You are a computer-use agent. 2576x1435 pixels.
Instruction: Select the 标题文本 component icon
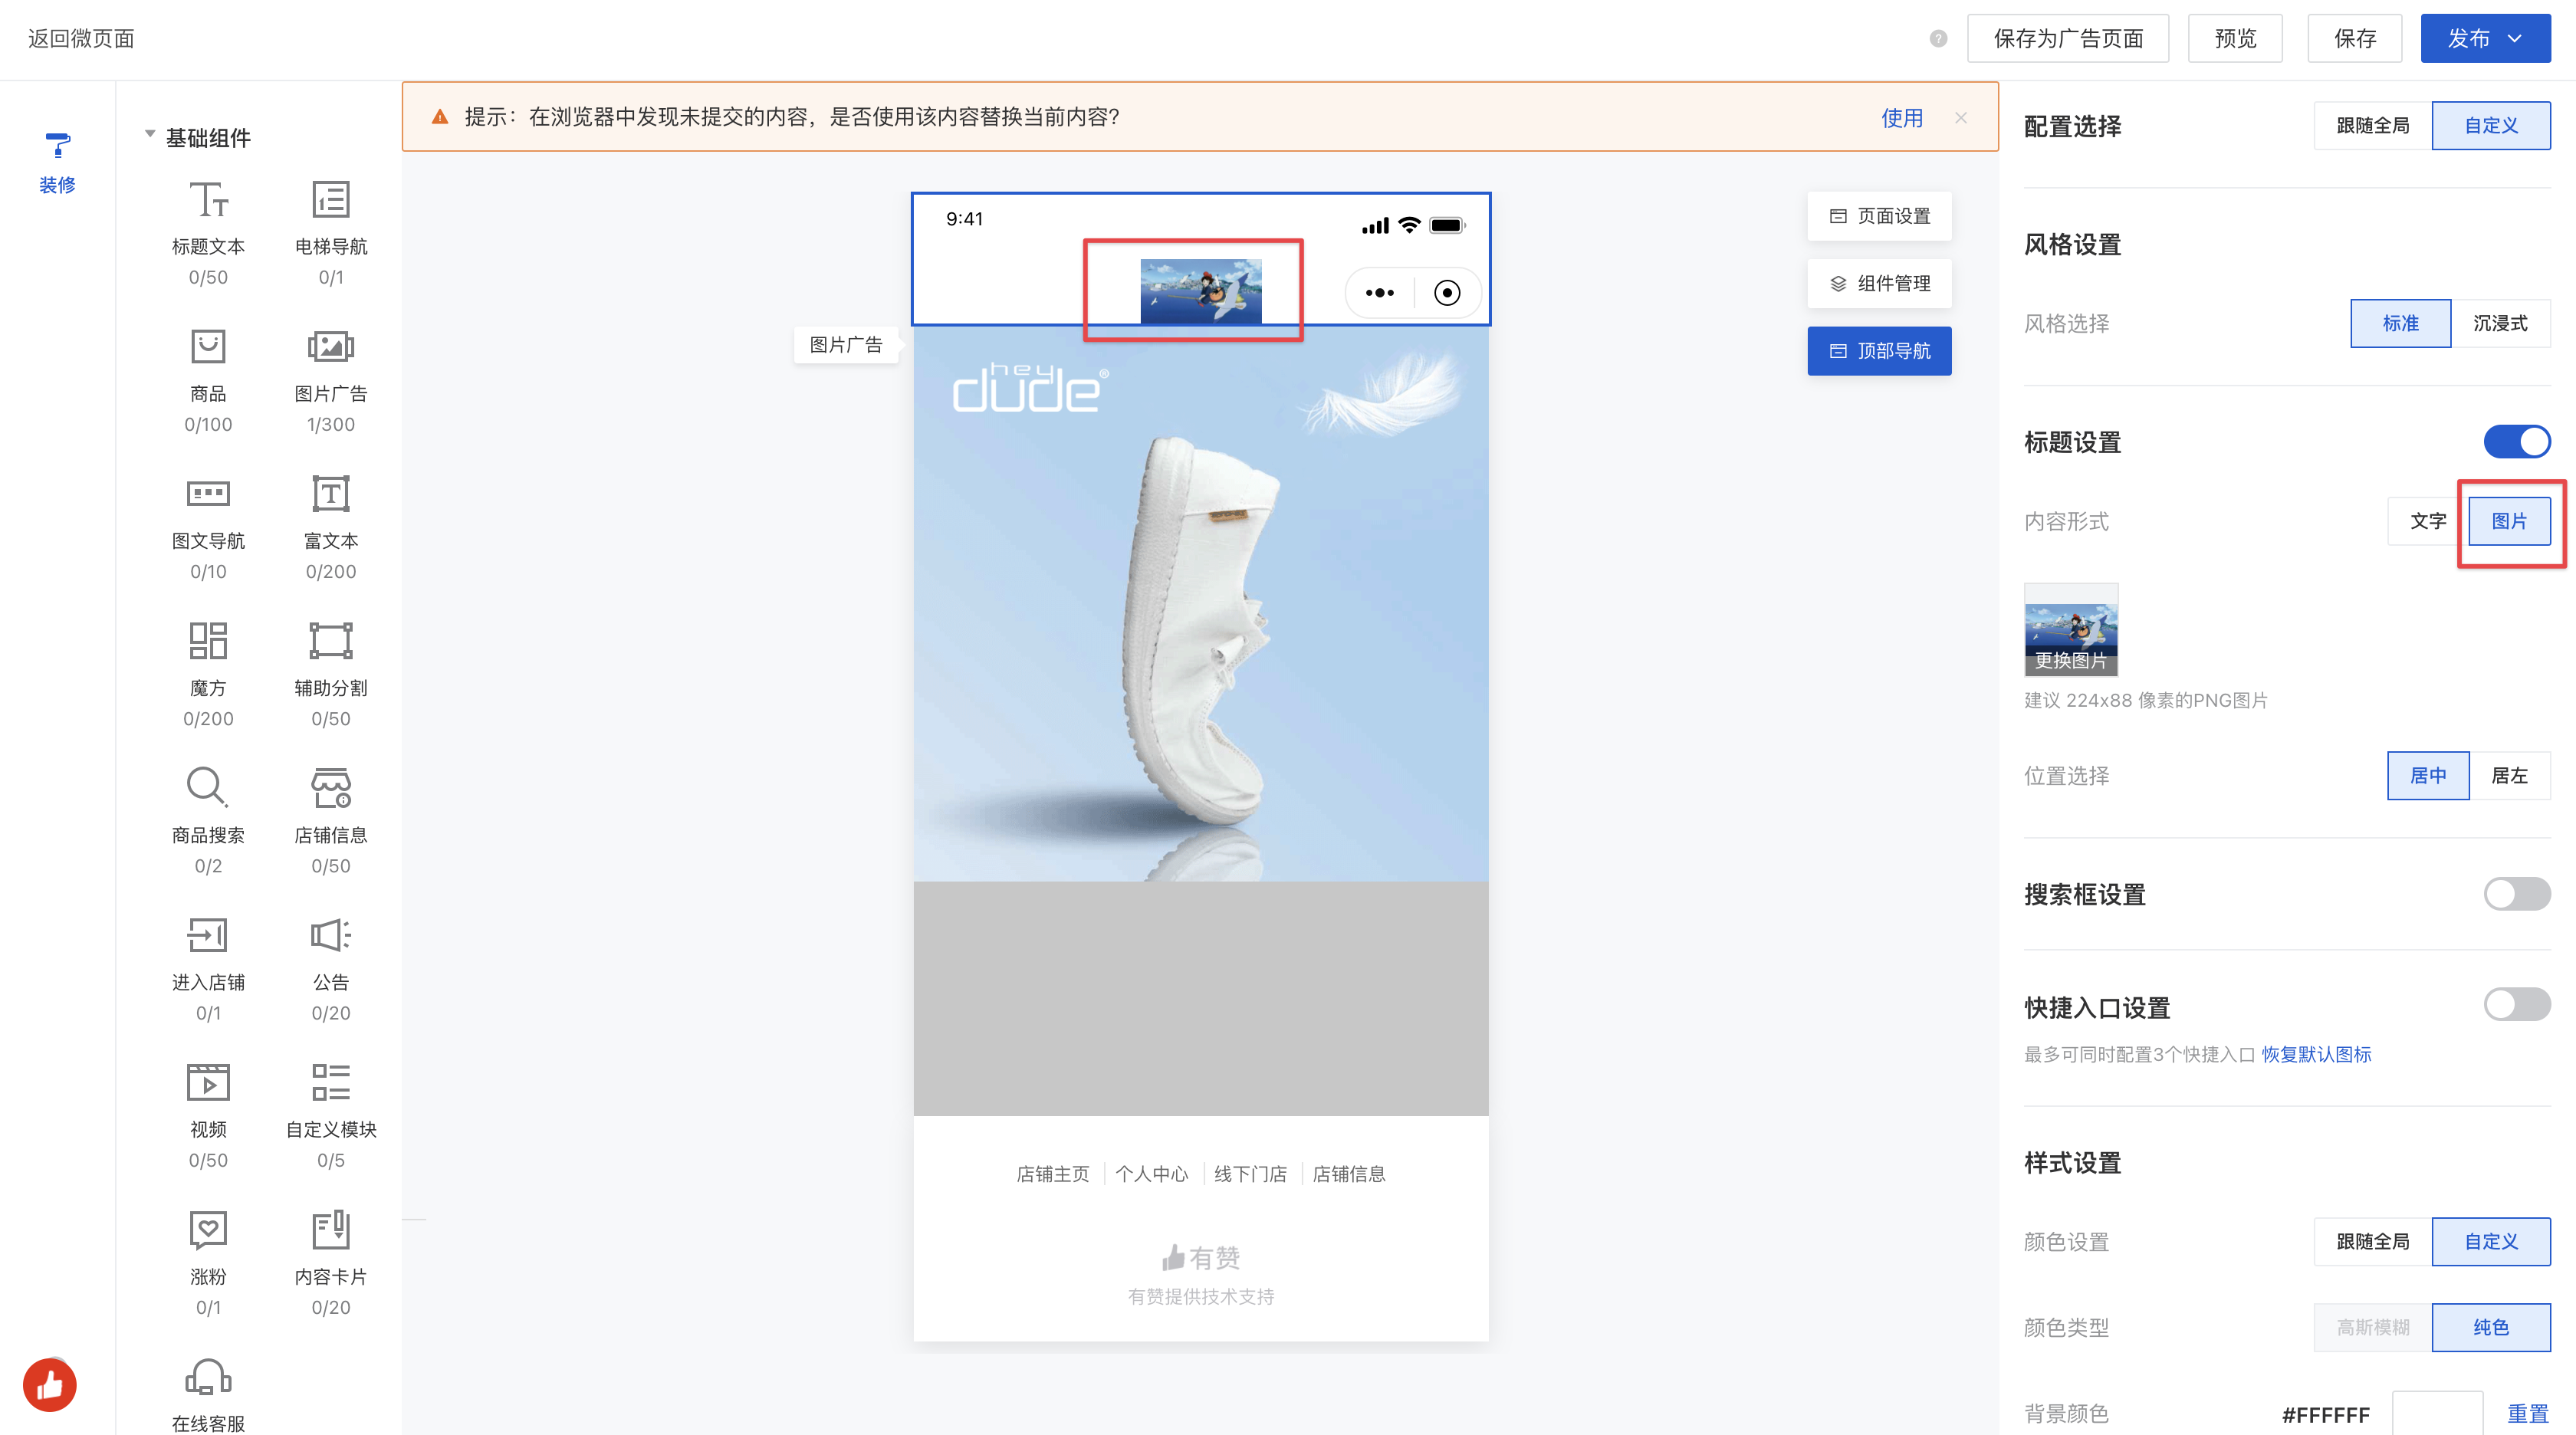[208, 200]
